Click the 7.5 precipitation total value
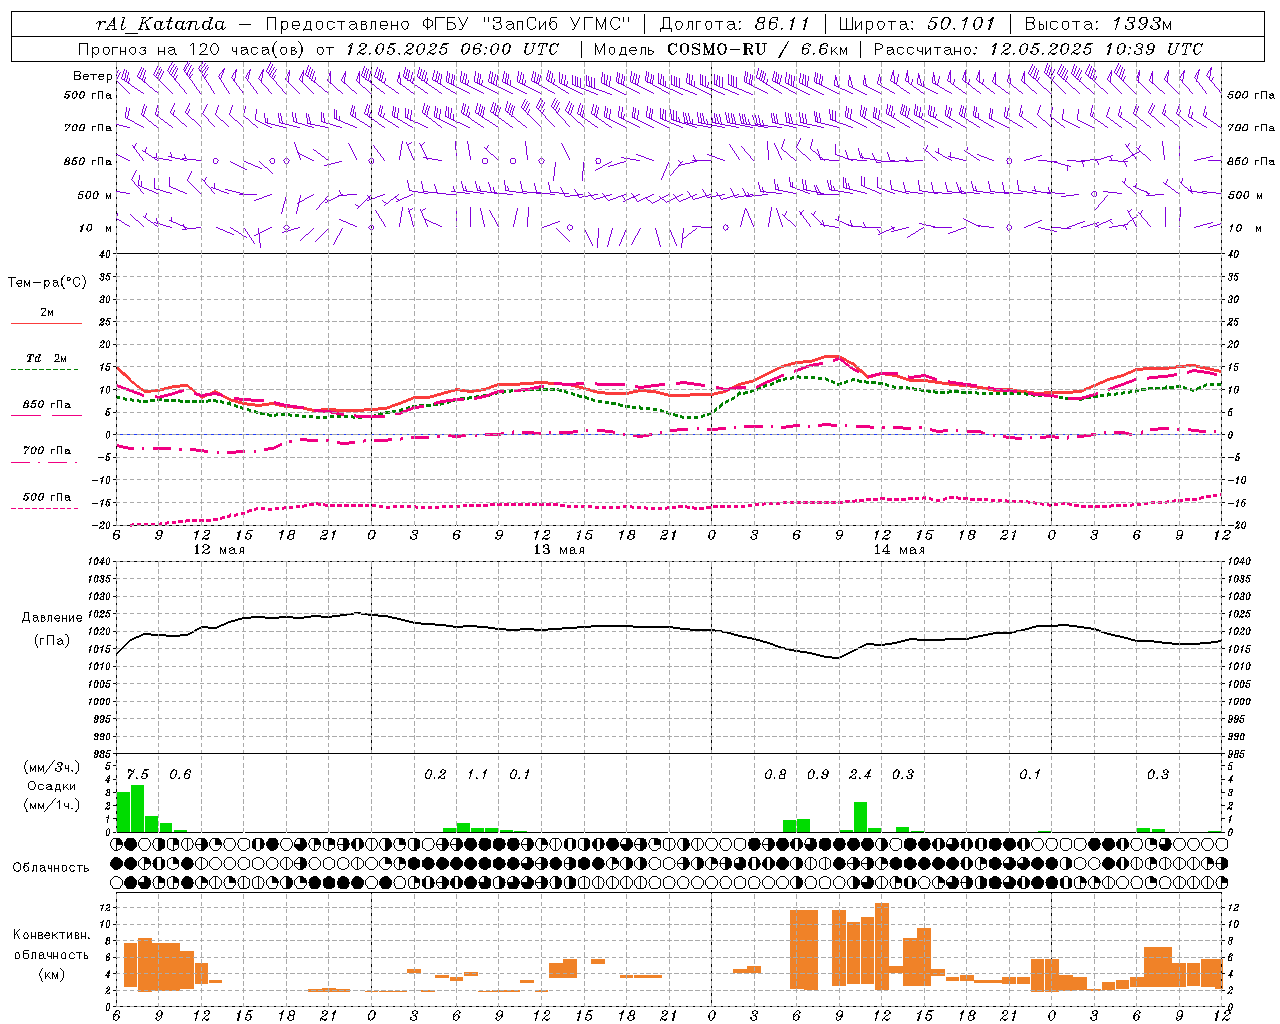 138,775
